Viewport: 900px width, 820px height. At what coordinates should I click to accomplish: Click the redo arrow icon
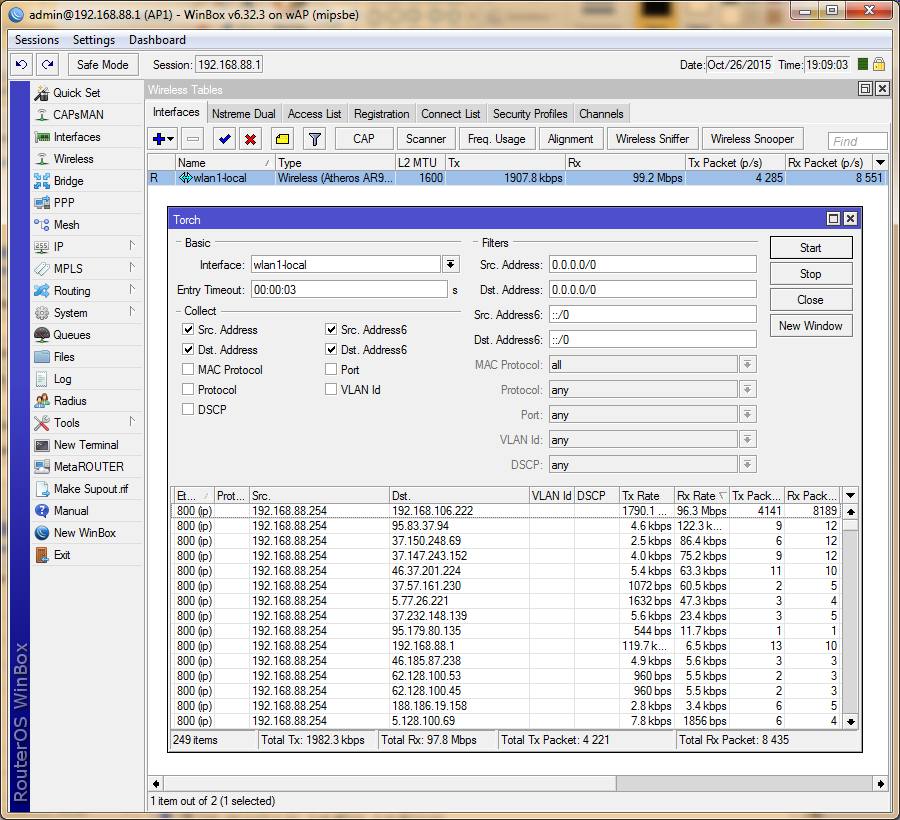pyautogui.click(x=47, y=64)
